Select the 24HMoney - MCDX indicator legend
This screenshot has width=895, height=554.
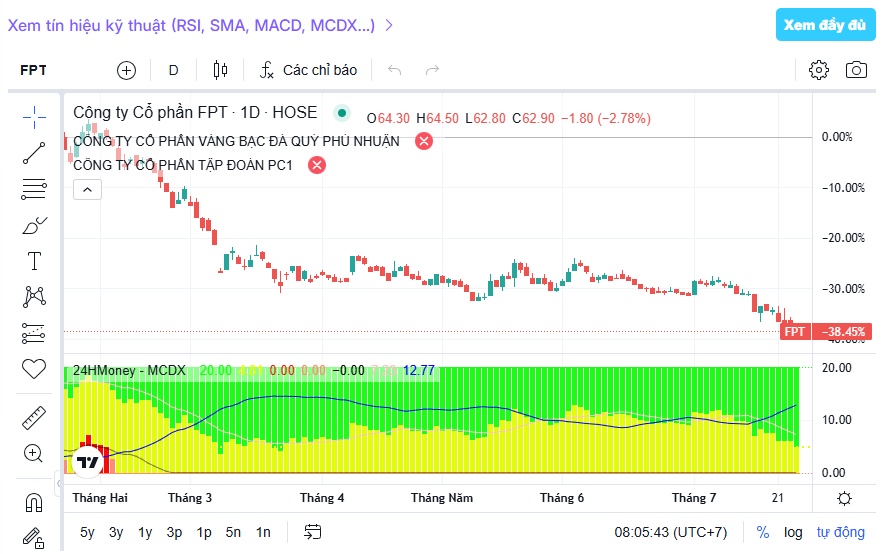click(x=129, y=371)
